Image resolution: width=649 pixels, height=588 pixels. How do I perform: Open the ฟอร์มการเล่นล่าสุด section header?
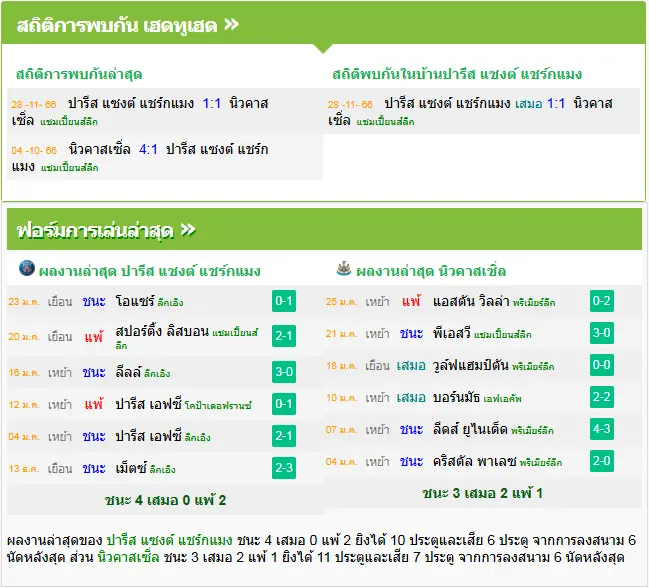[x=324, y=229]
